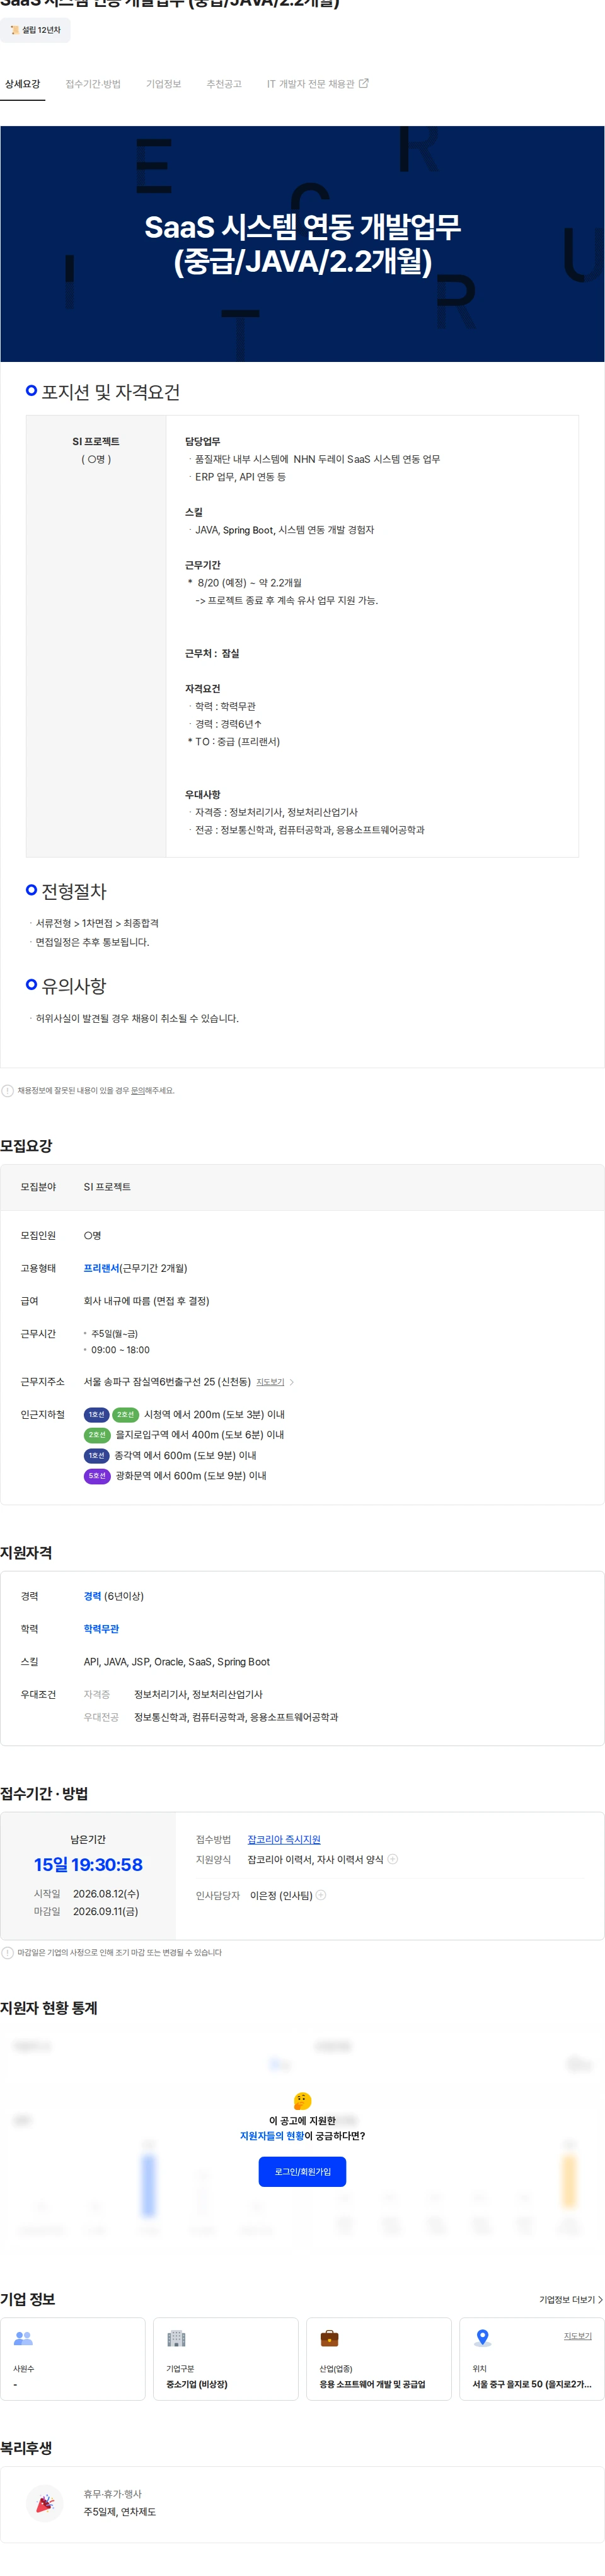605x2576 pixels.
Task: Click the blue bullet icon beside 유의사항
Action: point(31,985)
